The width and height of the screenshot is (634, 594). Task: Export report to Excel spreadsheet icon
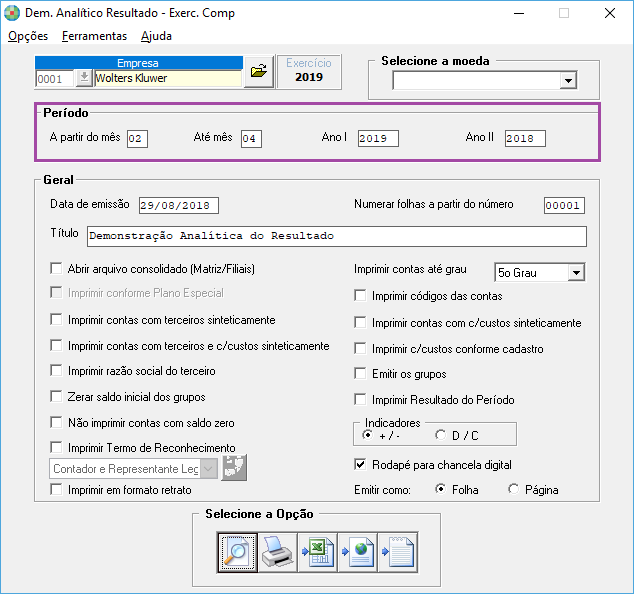coord(317,552)
